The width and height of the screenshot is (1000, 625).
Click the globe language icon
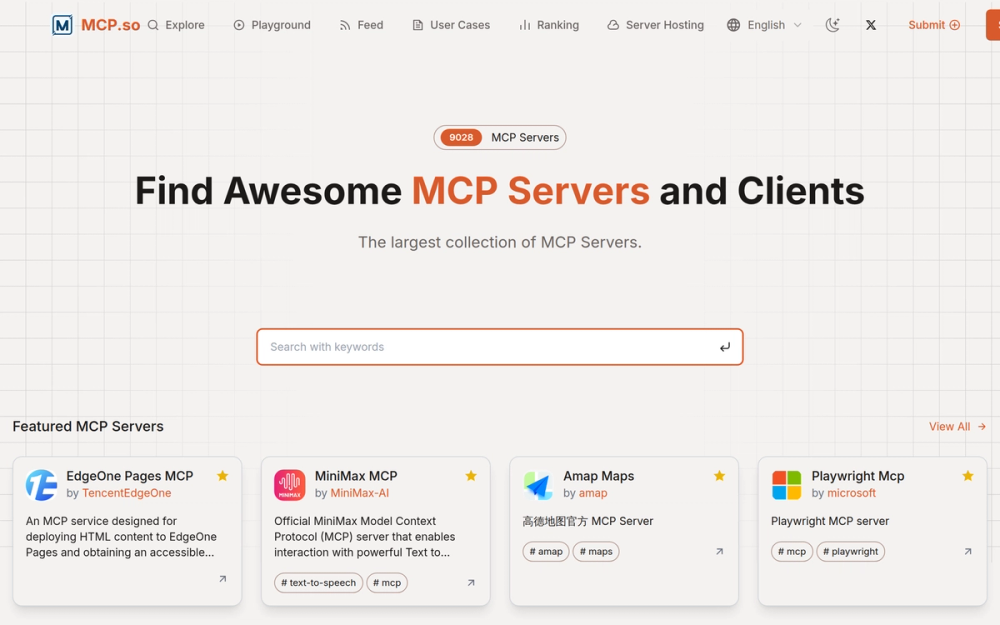click(x=733, y=25)
